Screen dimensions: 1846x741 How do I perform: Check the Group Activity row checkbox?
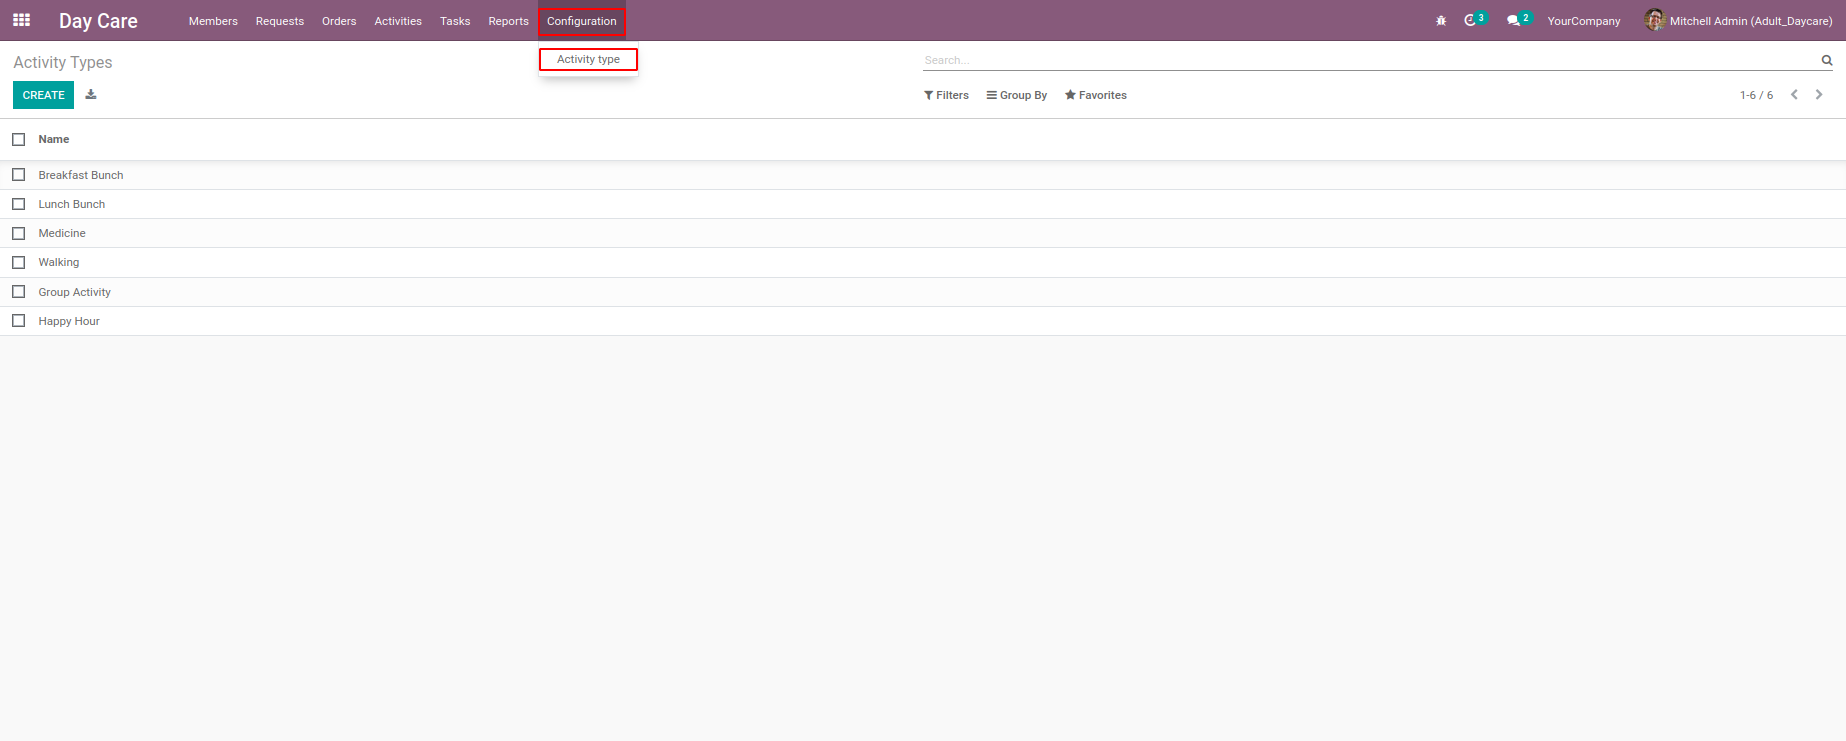pos(19,292)
